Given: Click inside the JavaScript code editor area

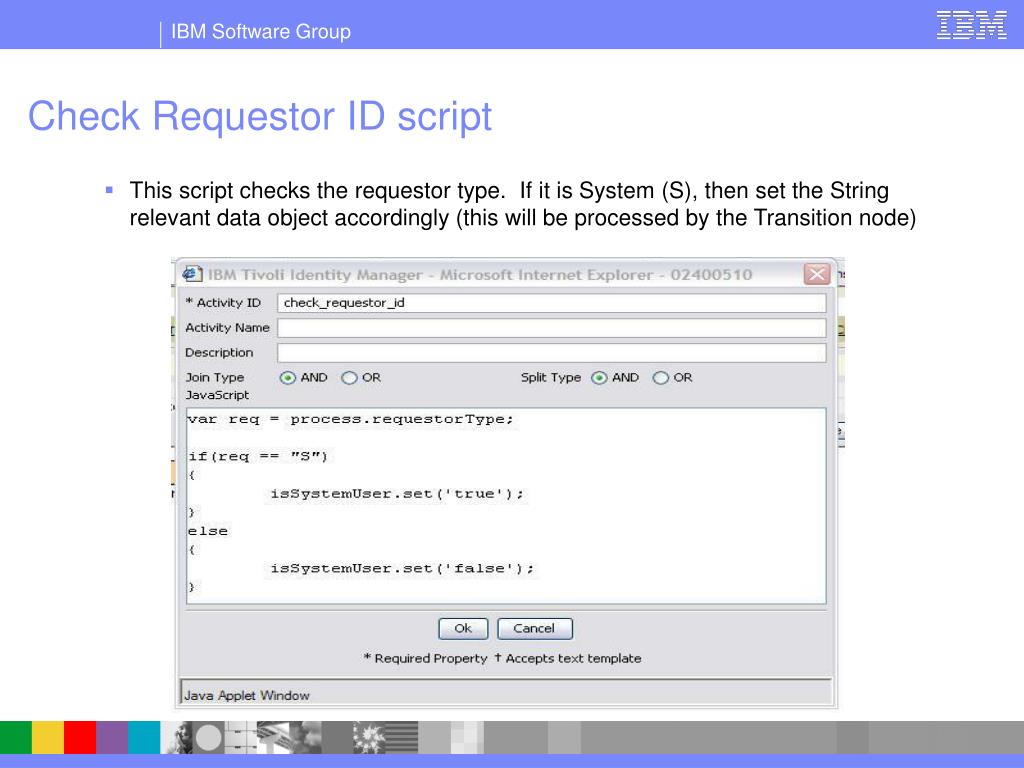Looking at the screenshot, I should (x=506, y=505).
